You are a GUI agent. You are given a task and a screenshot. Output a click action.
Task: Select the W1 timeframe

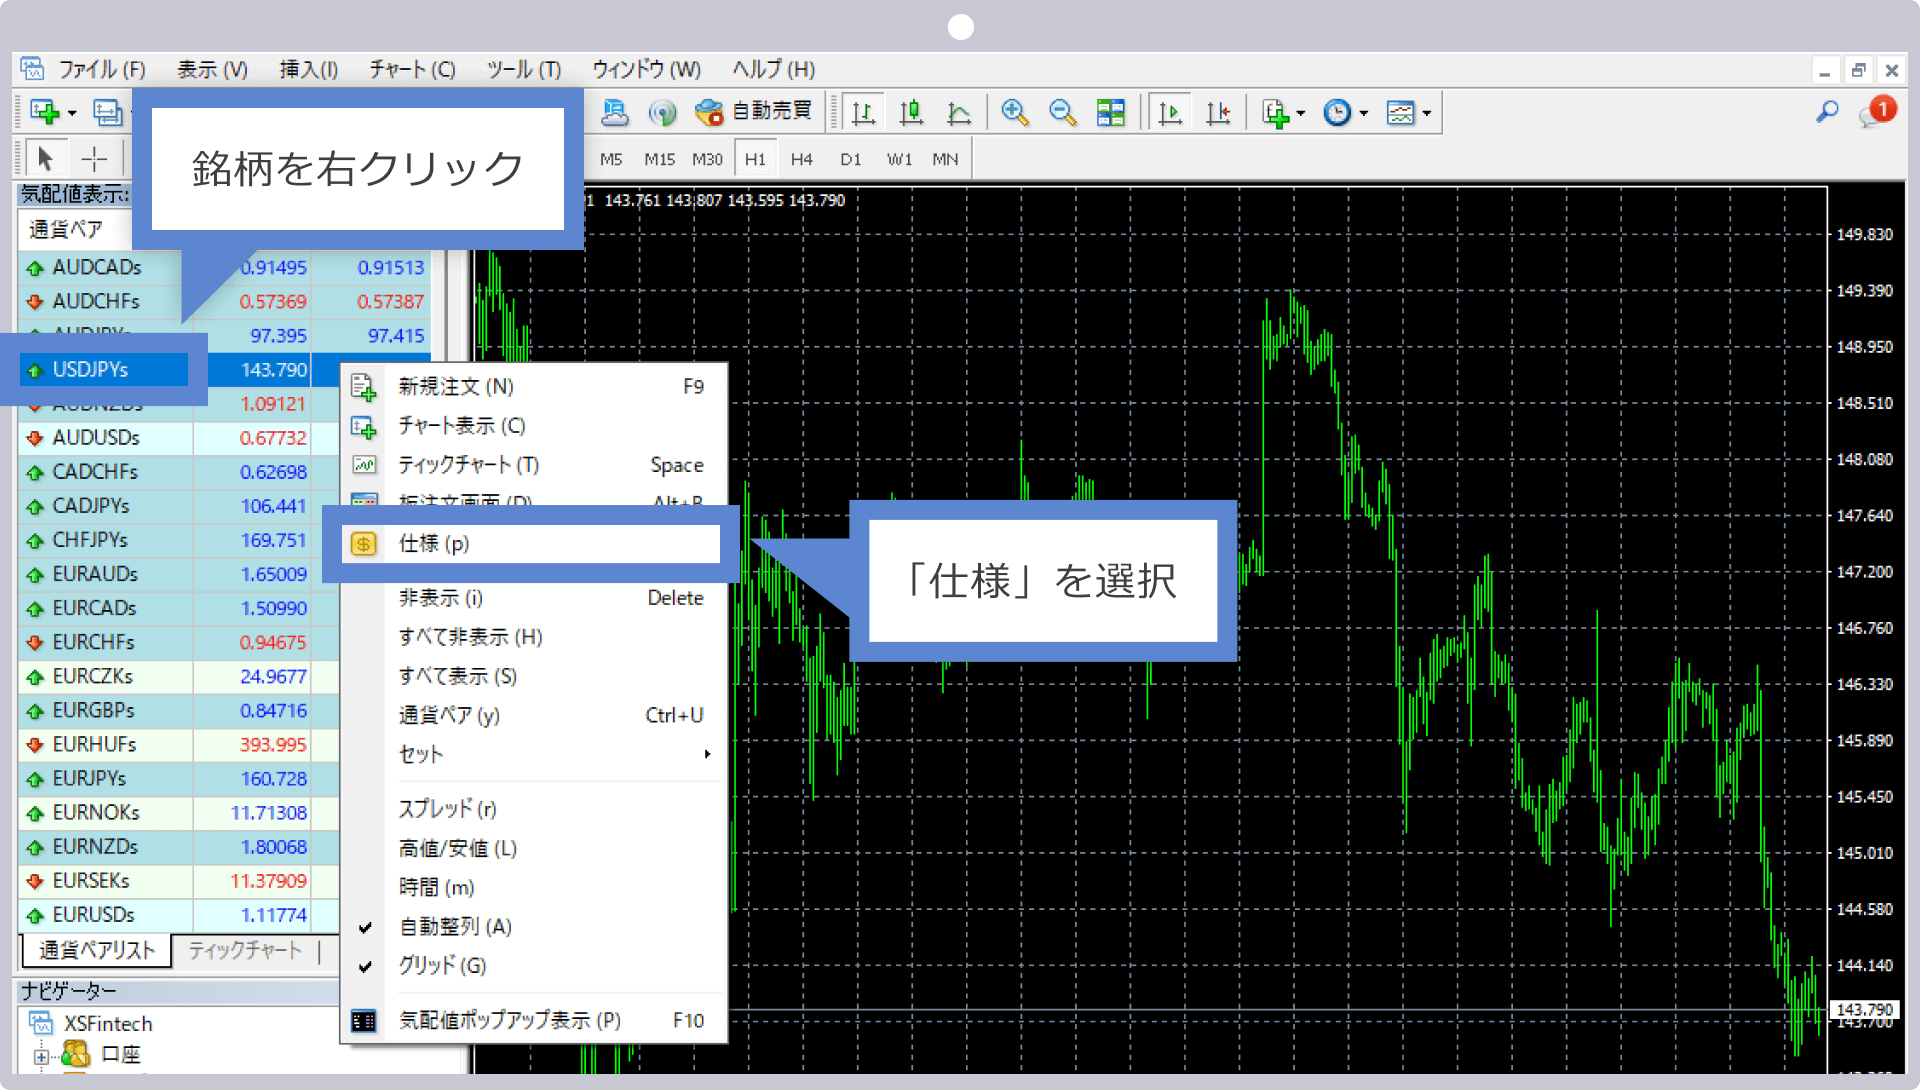point(899,159)
